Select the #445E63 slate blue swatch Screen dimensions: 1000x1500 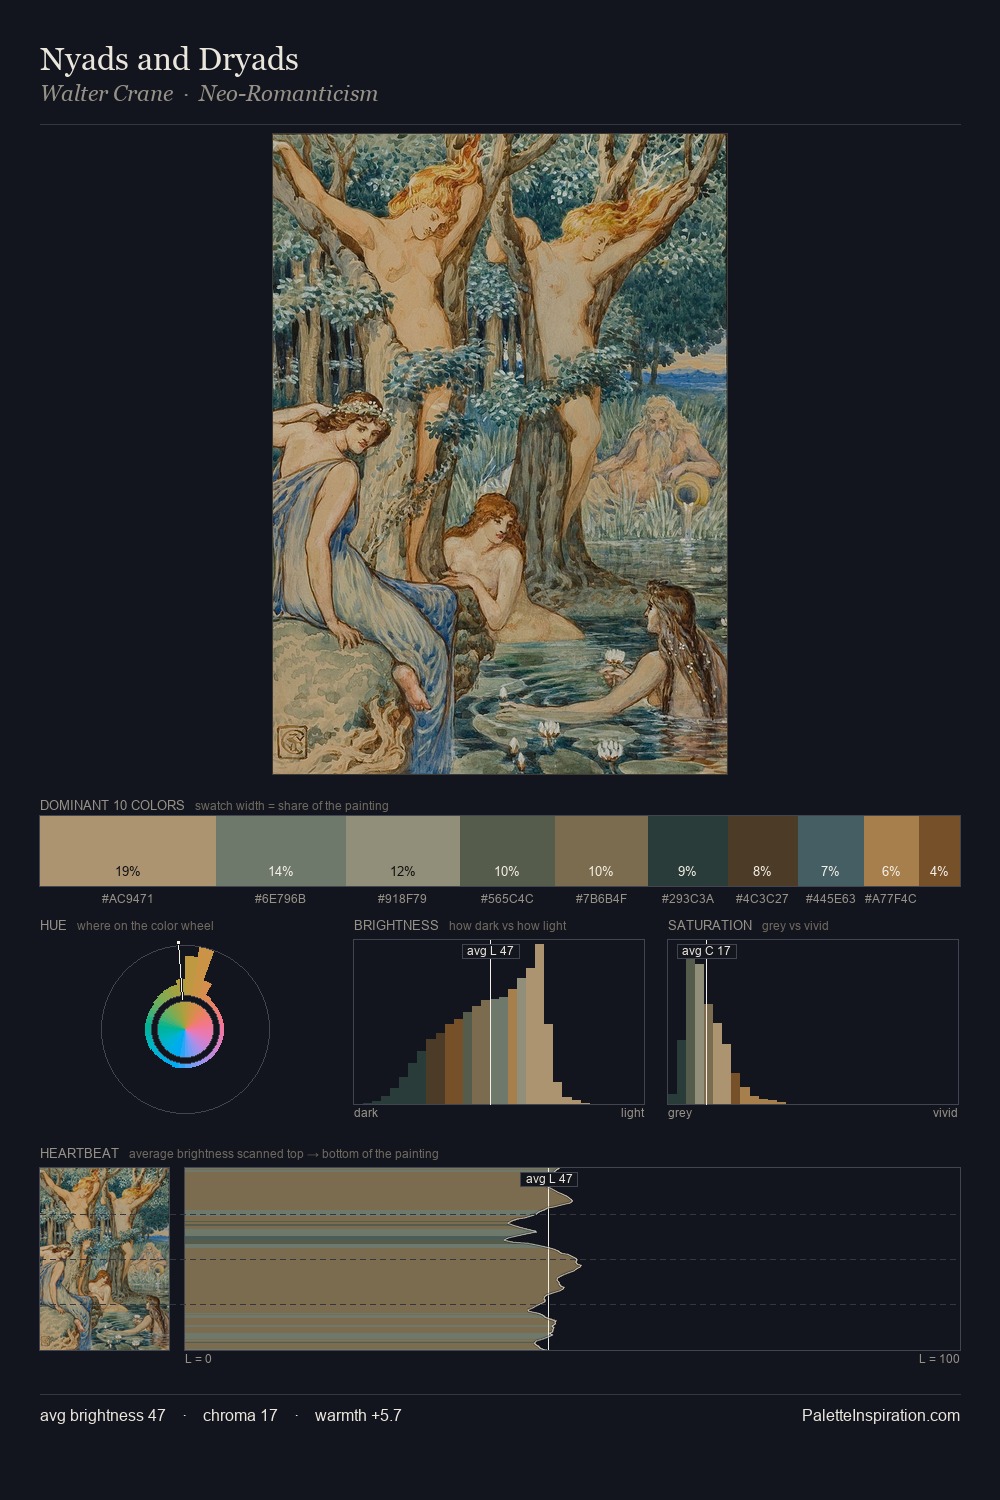point(831,851)
